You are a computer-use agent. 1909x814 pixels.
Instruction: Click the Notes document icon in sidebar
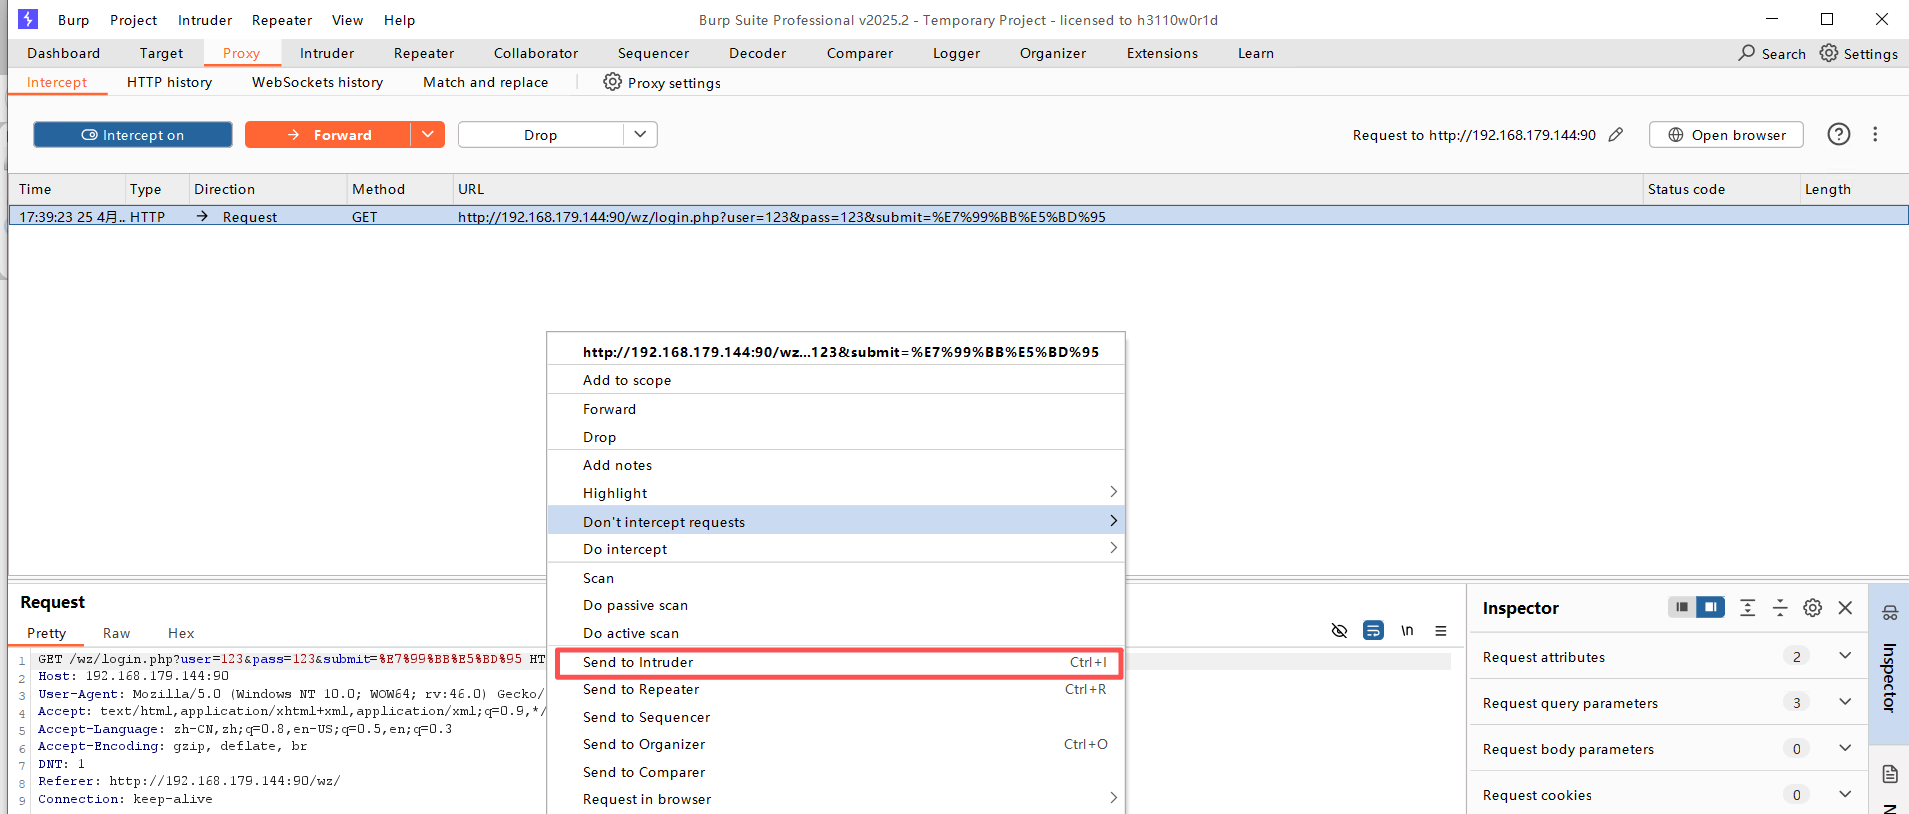coord(1890,774)
